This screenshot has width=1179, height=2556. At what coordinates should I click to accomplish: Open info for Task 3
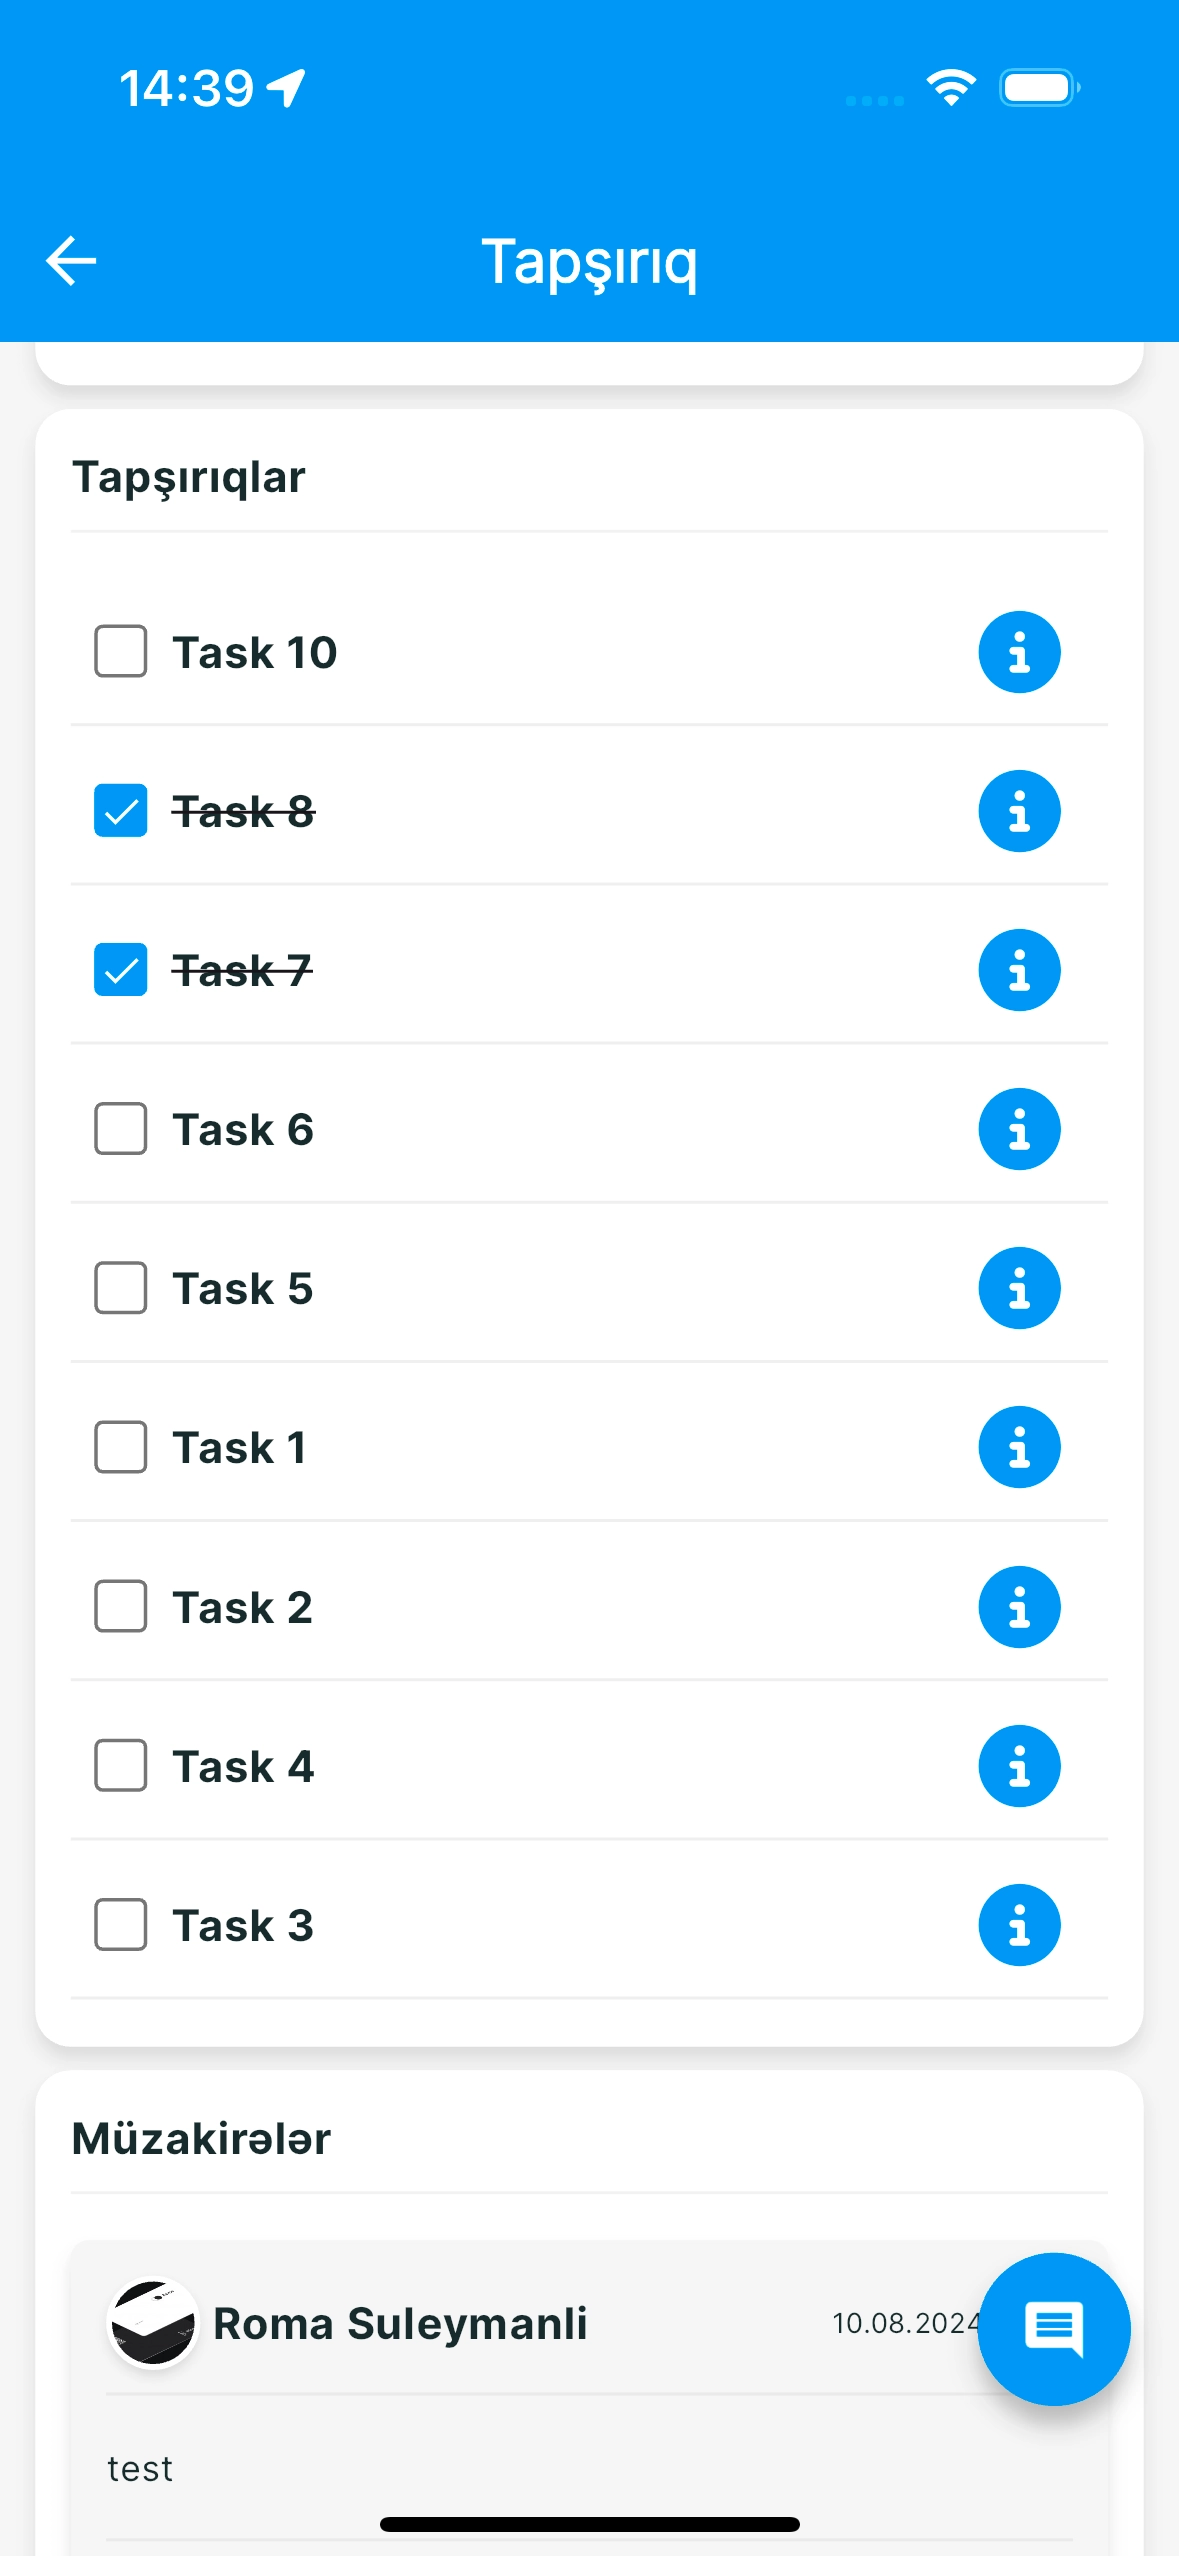coord(1018,1925)
